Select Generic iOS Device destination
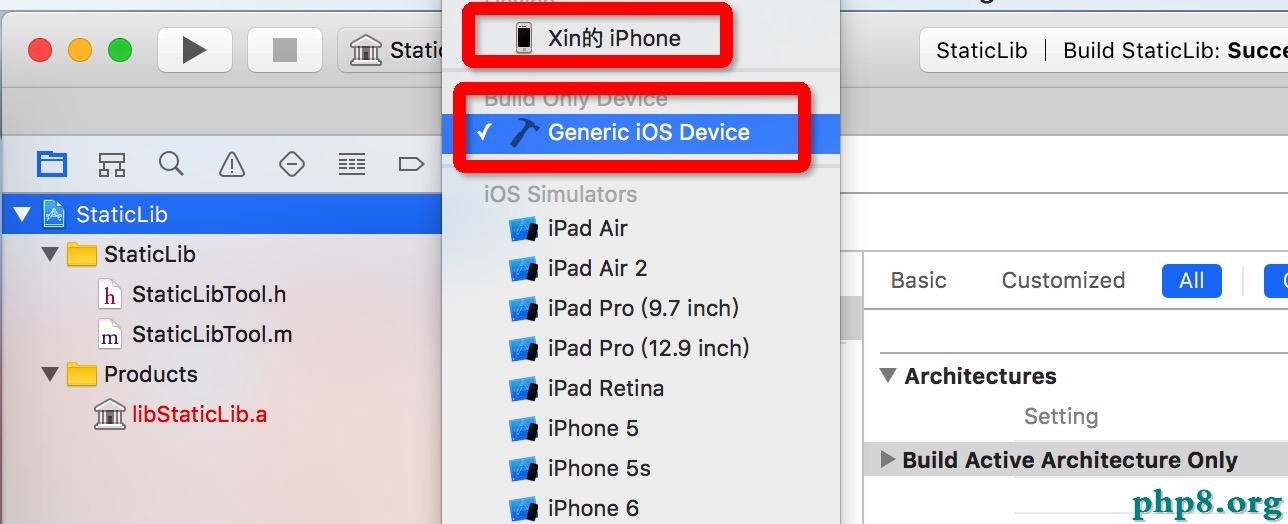1288x524 pixels. 648,133
